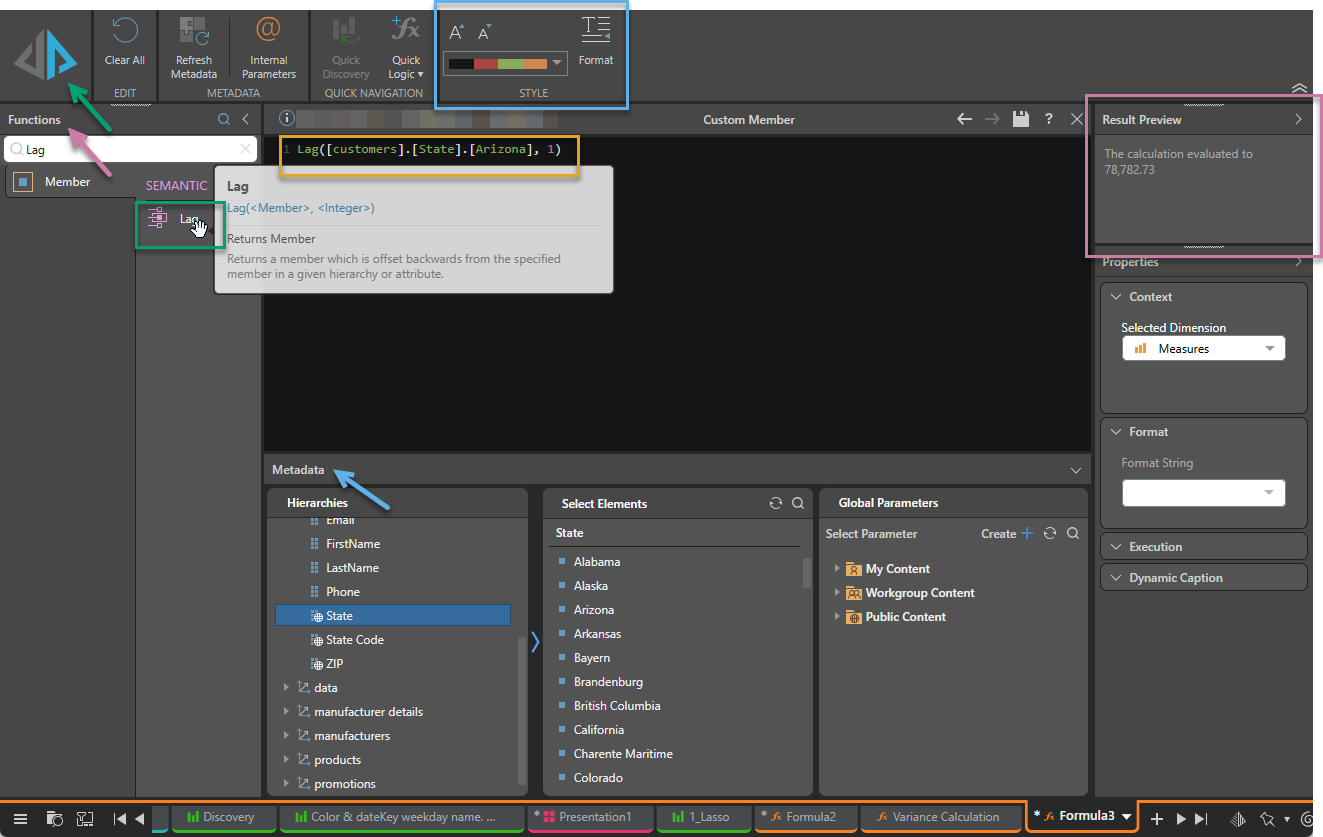Search within Select Elements
Screen dimensions: 1323x837
pyautogui.click(x=798, y=504)
